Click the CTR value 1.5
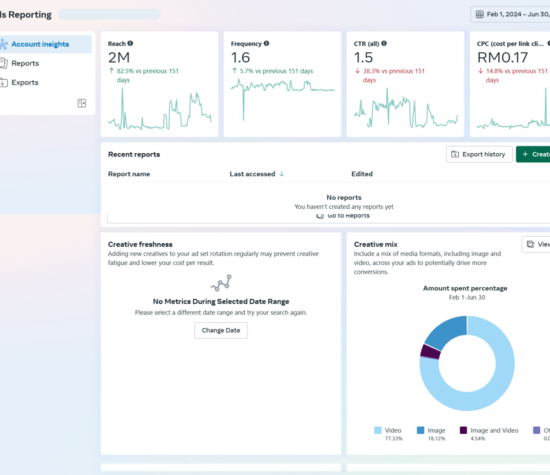 pyautogui.click(x=363, y=58)
